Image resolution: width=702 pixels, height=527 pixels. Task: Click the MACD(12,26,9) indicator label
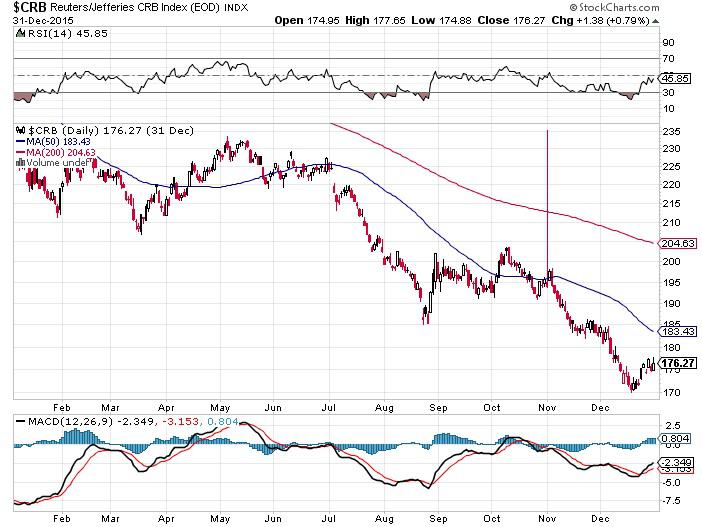[72, 421]
